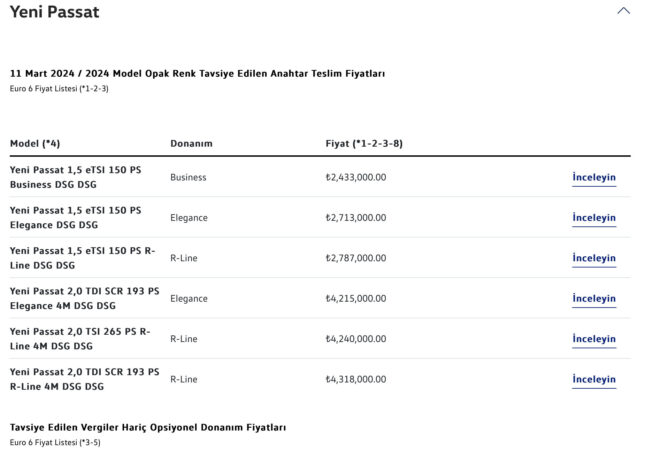Image resolution: width=660 pixels, height=450 pixels.
Task: Select the ₺2,433,000.00 price cell
Action: click(356, 177)
